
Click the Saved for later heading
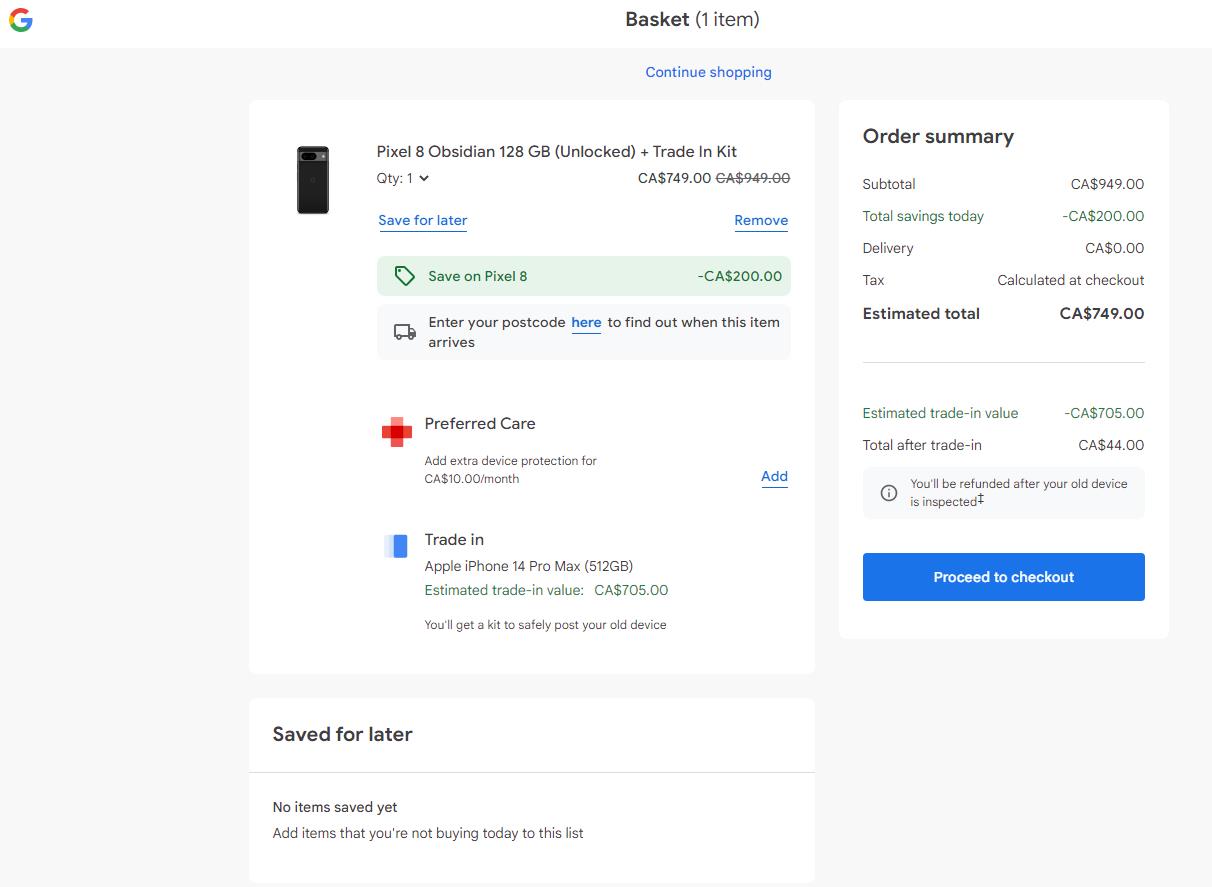[342, 735]
